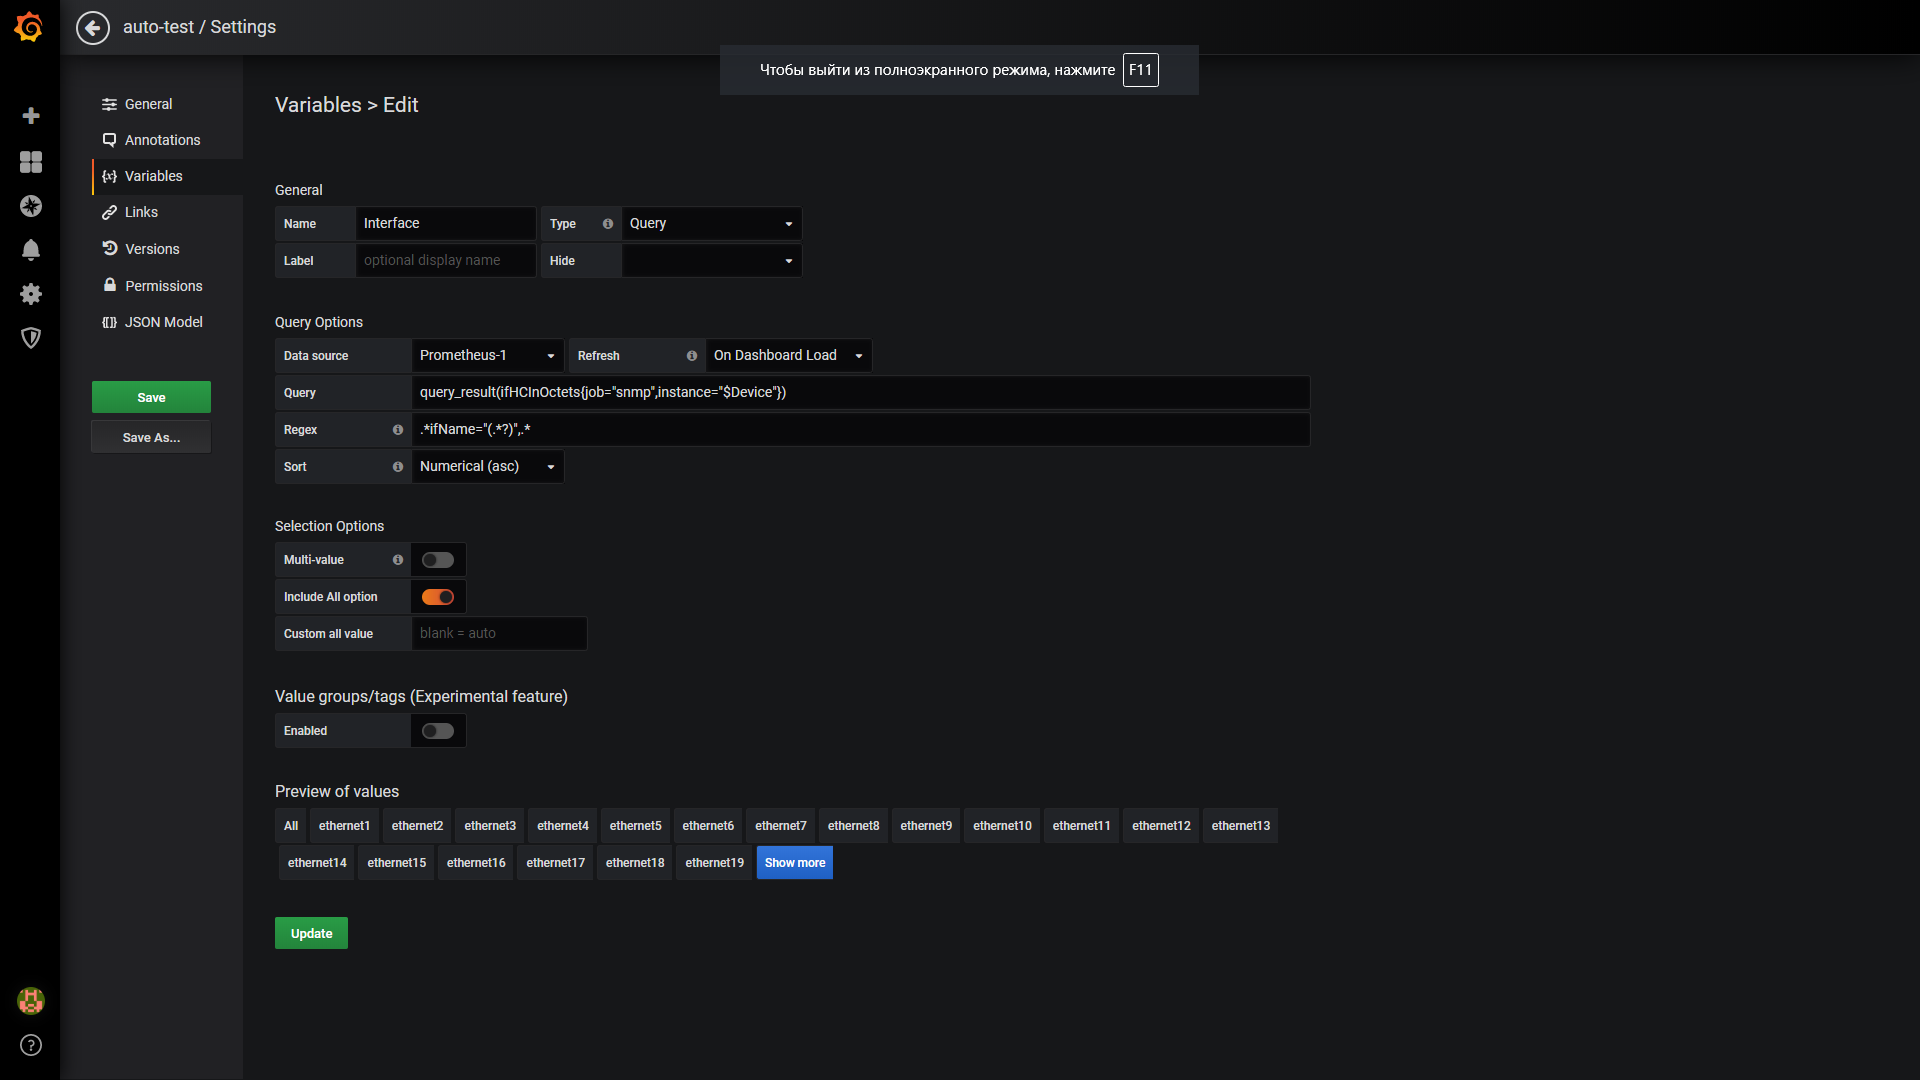Image resolution: width=1920 pixels, height=1080 pixels.
Task: Click Show more preview values
Action: [x=794, y=863]
